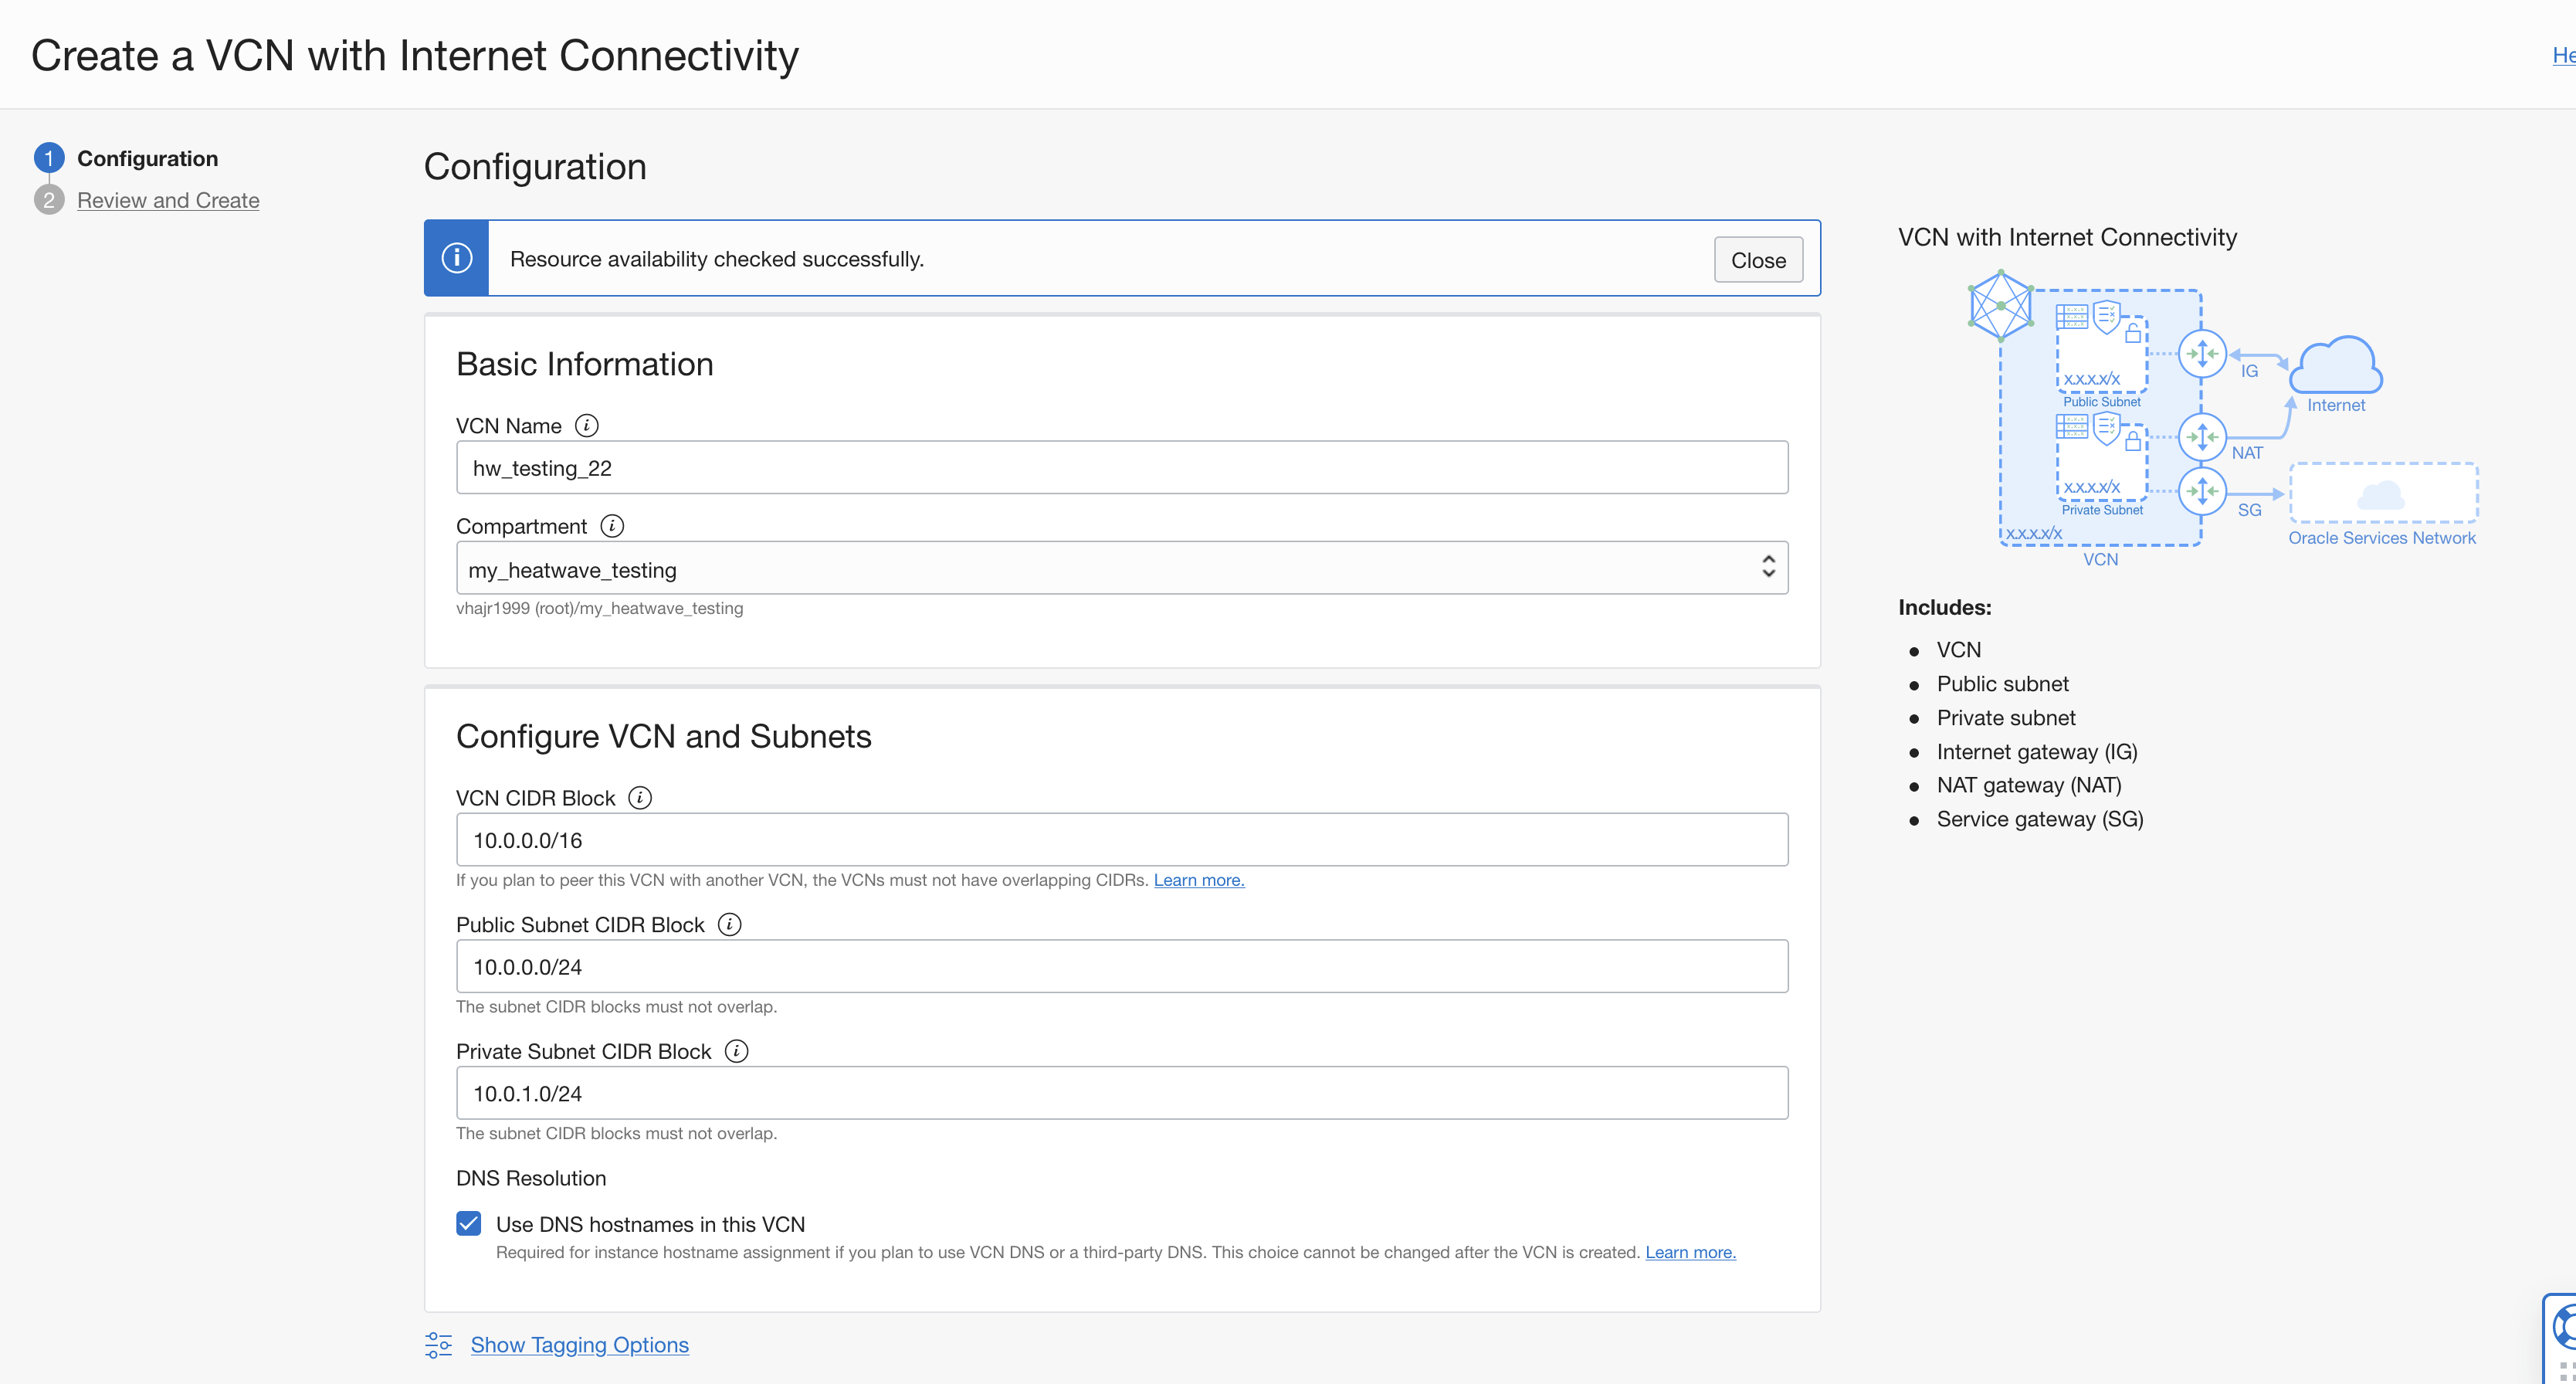Viewport: 2576px width, 1384px height.
Task: Click the VCN CIDR Block info icon
Action: pos(640,798)
